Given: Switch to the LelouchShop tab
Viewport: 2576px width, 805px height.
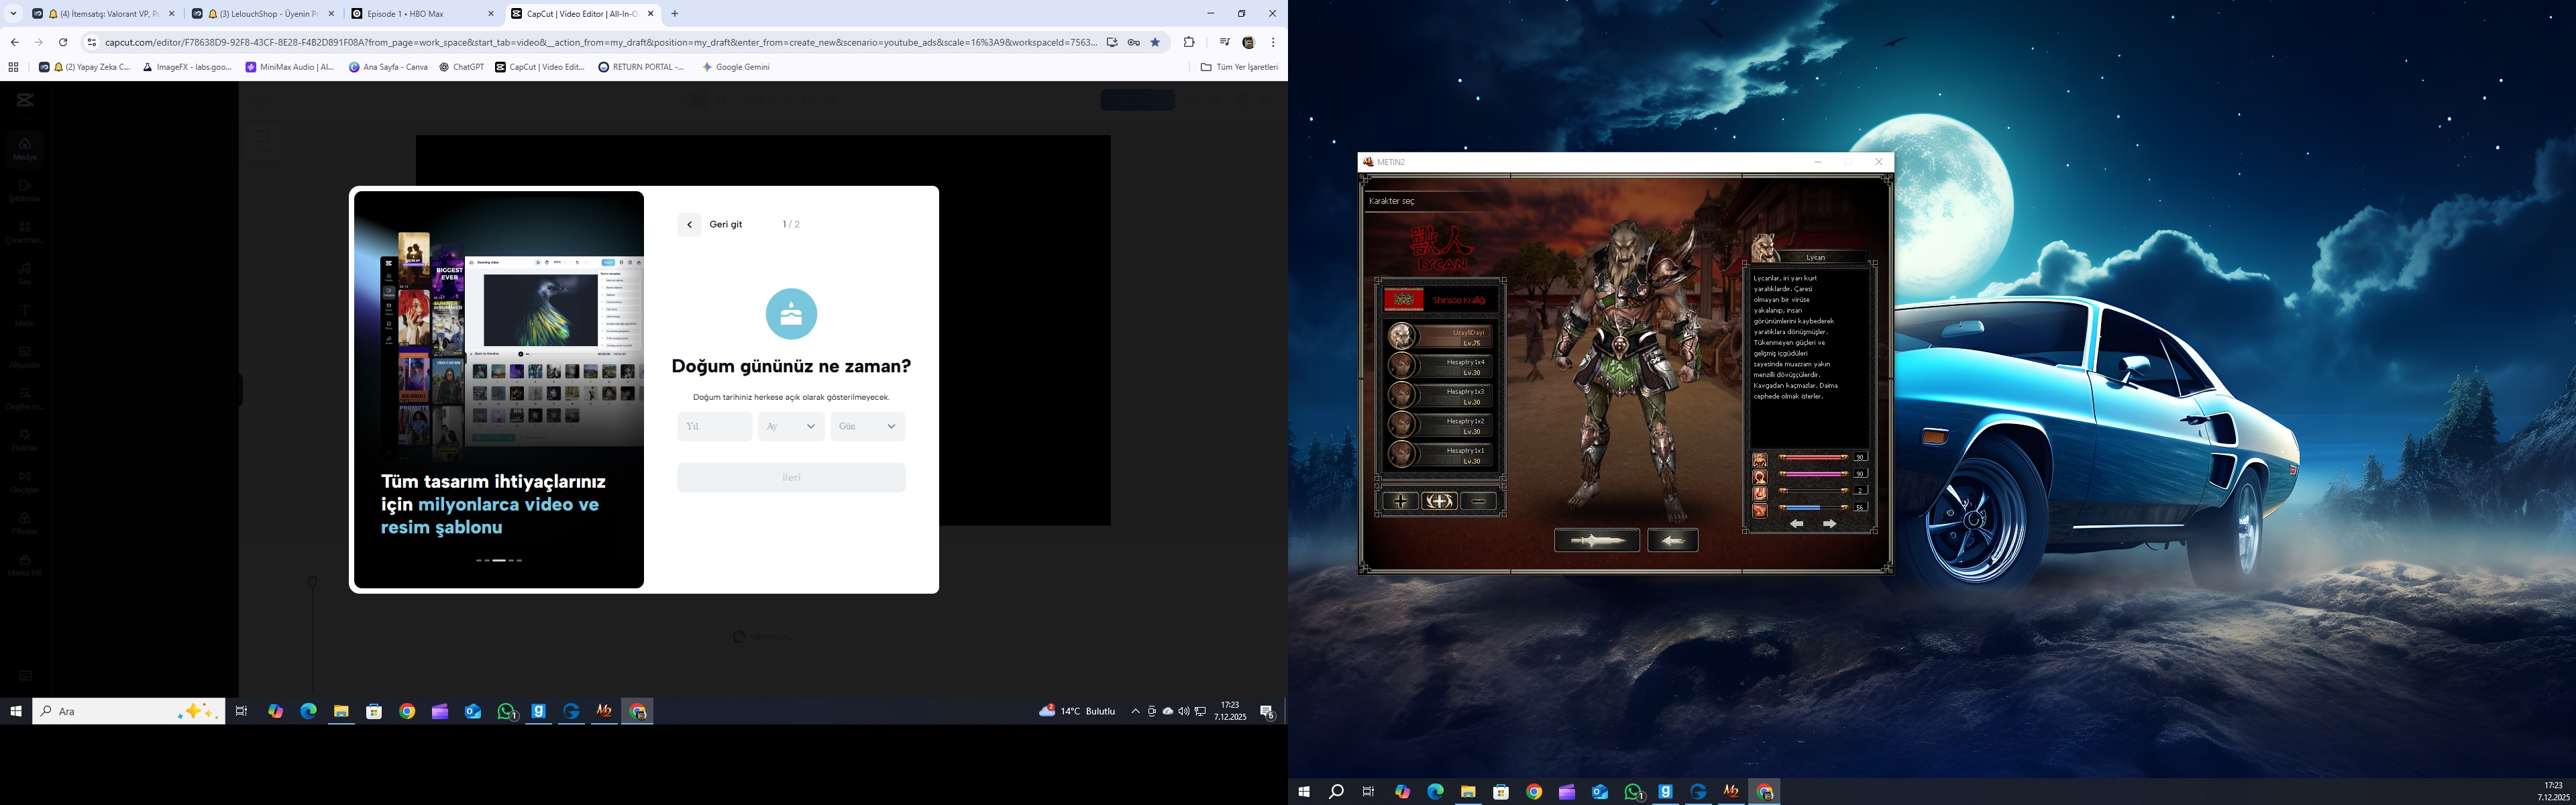Looking at the screenshot, I should coord(263,14).
